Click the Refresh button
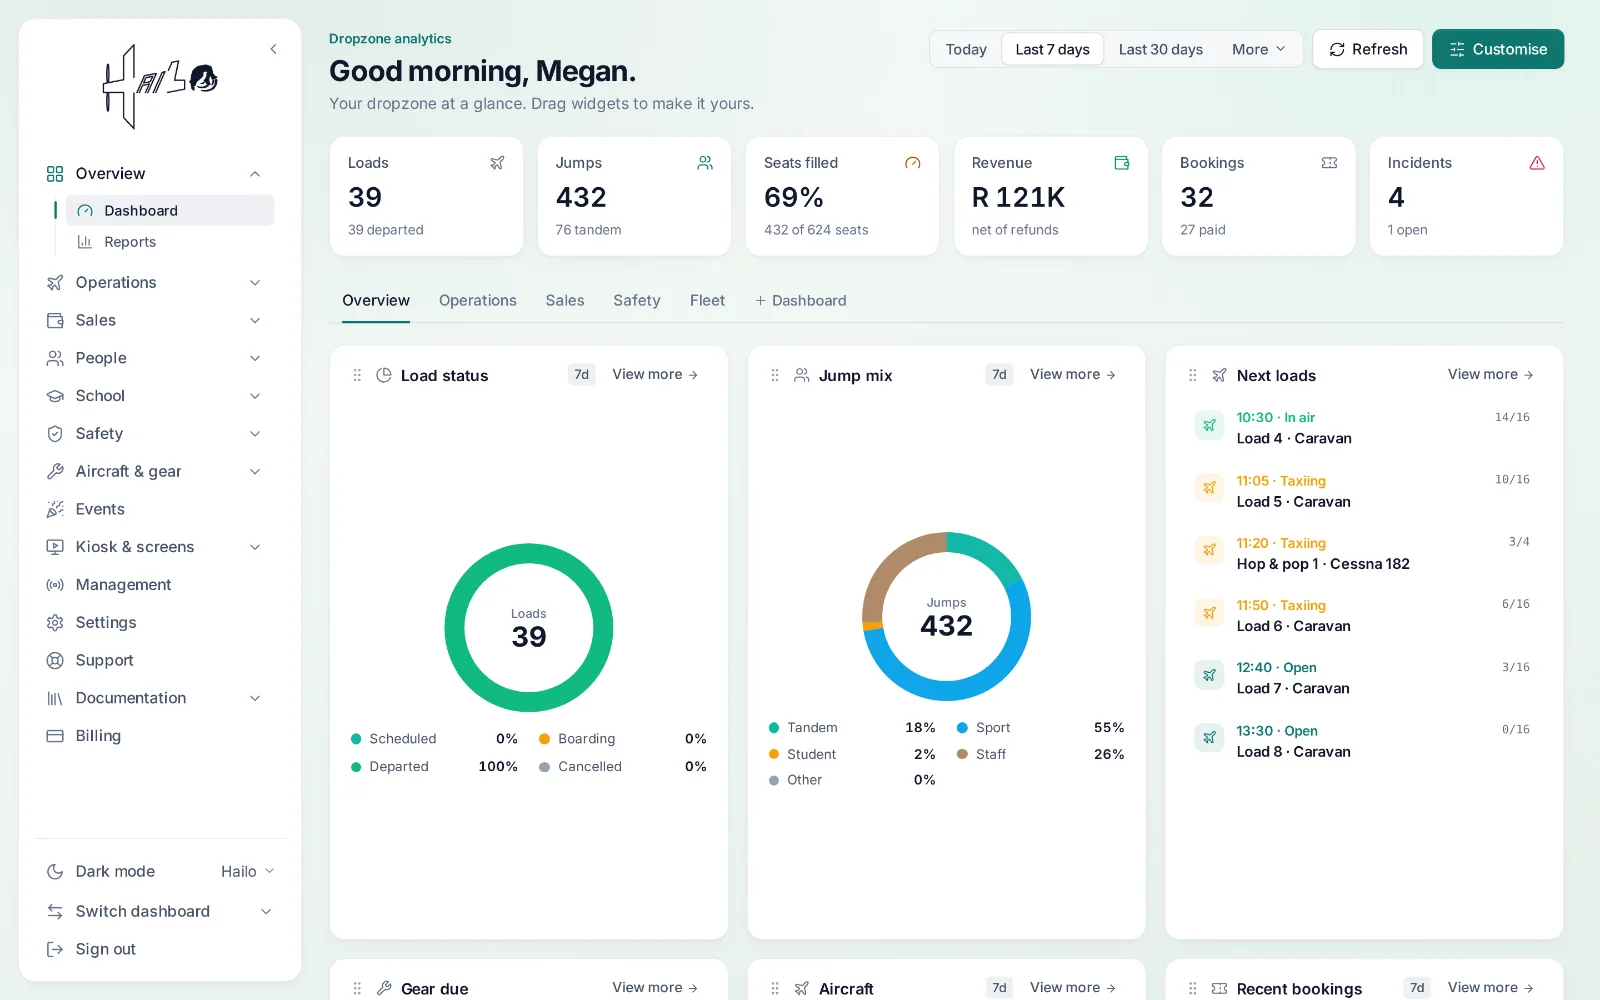The height and width of the screenshot is (1000, 1600). click(1368, 49)
